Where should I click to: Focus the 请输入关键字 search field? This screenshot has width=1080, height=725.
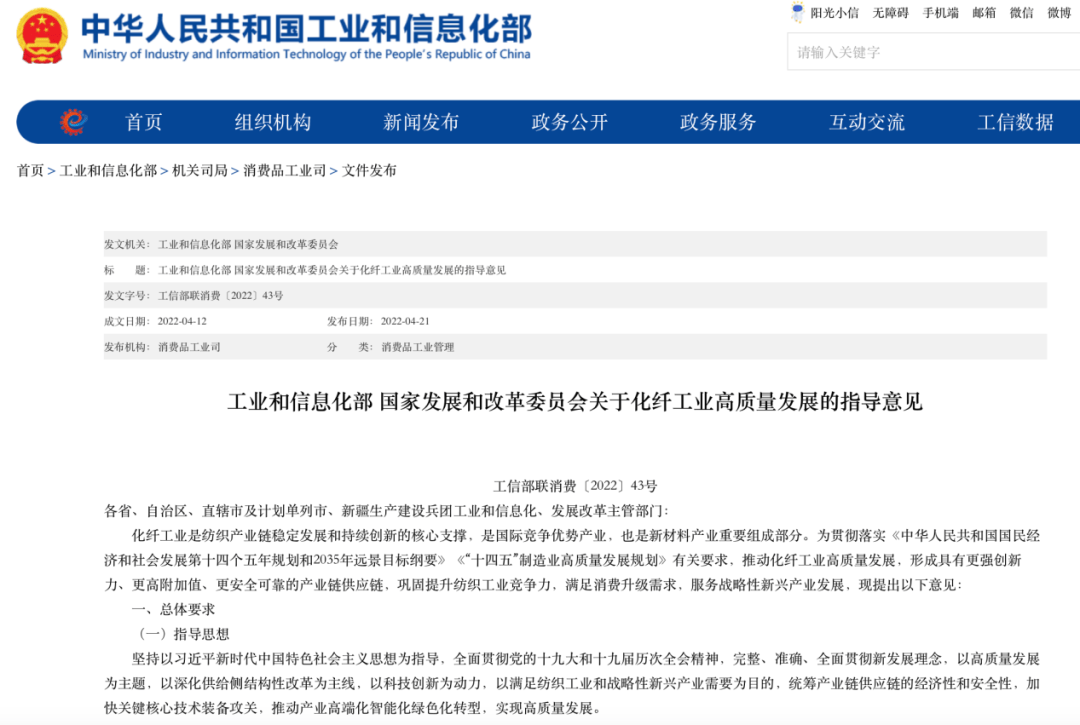[933, 52]
